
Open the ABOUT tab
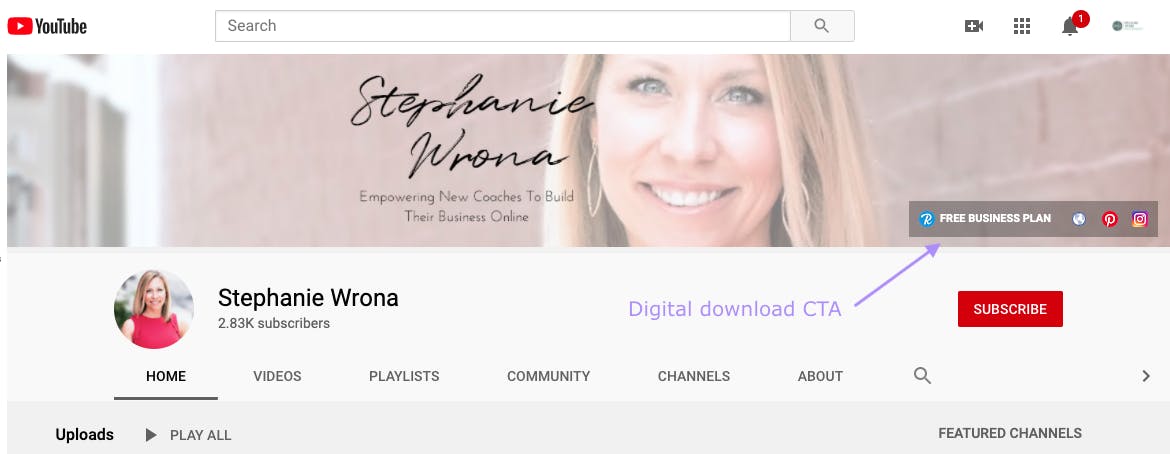tap(820, 376)
